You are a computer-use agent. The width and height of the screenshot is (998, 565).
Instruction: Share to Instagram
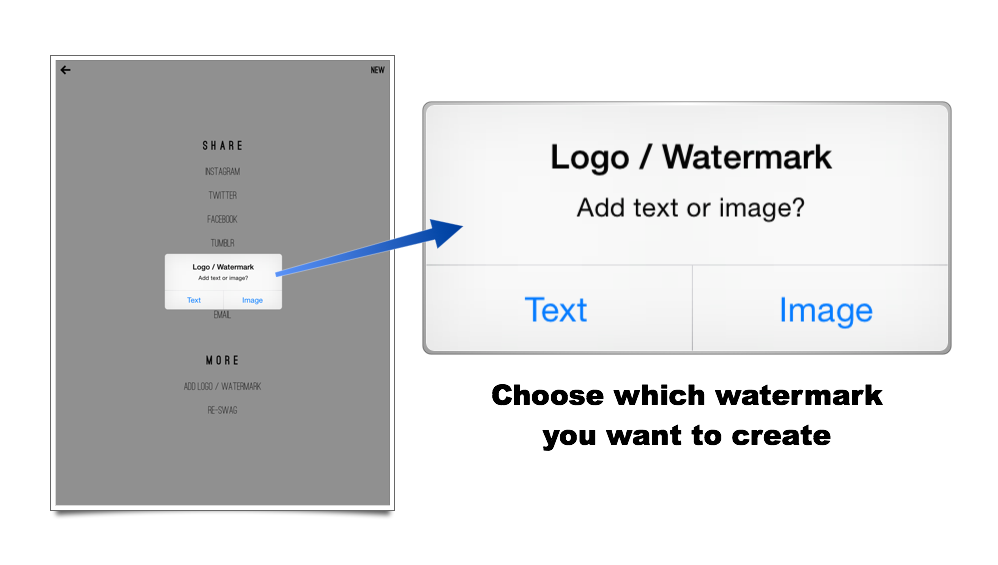click(x=222, y=172)
